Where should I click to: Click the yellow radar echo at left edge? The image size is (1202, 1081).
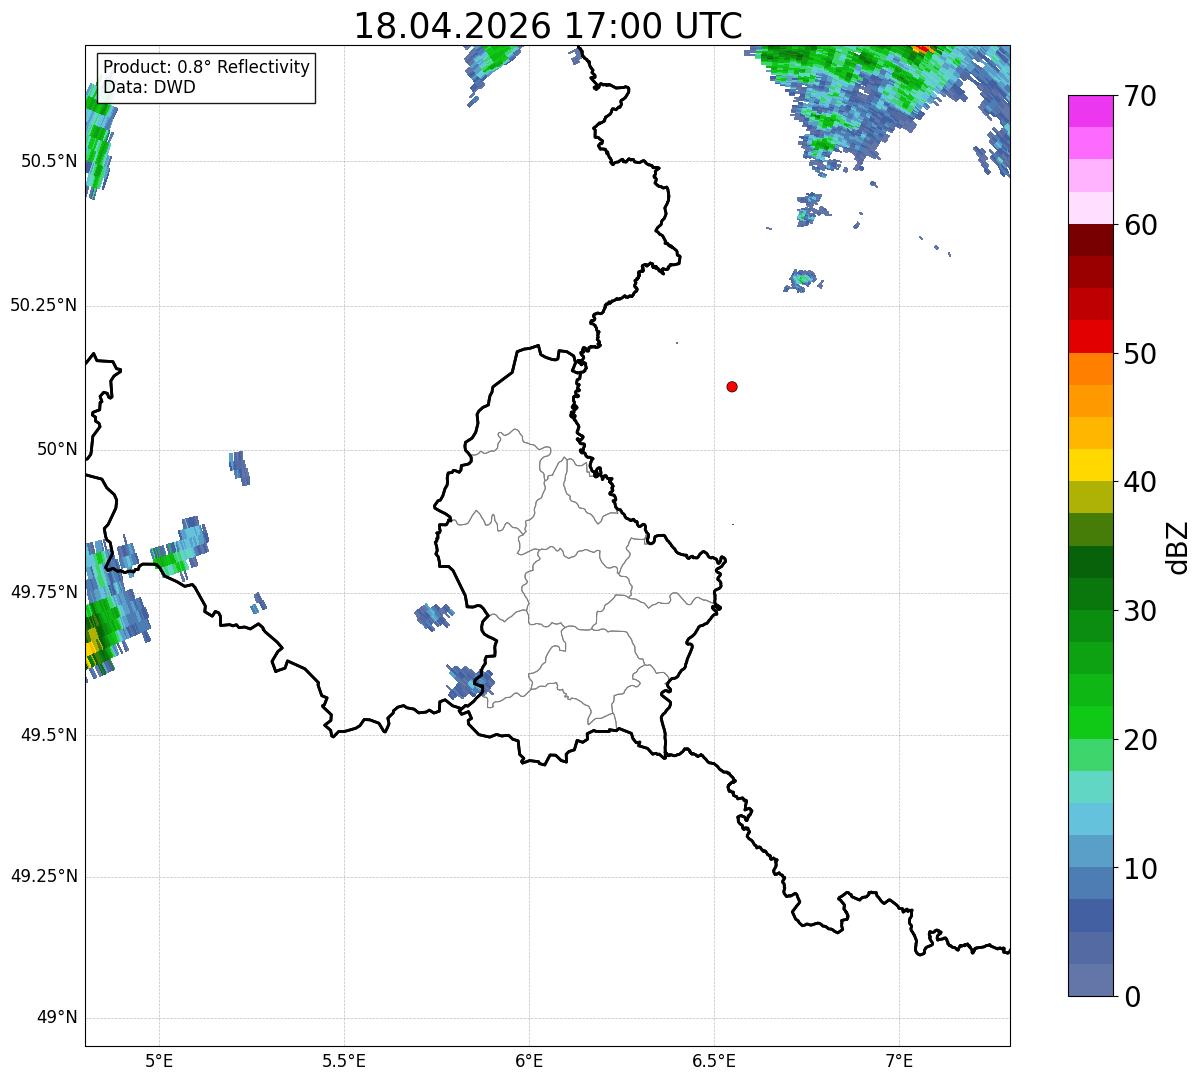point(93,646)
